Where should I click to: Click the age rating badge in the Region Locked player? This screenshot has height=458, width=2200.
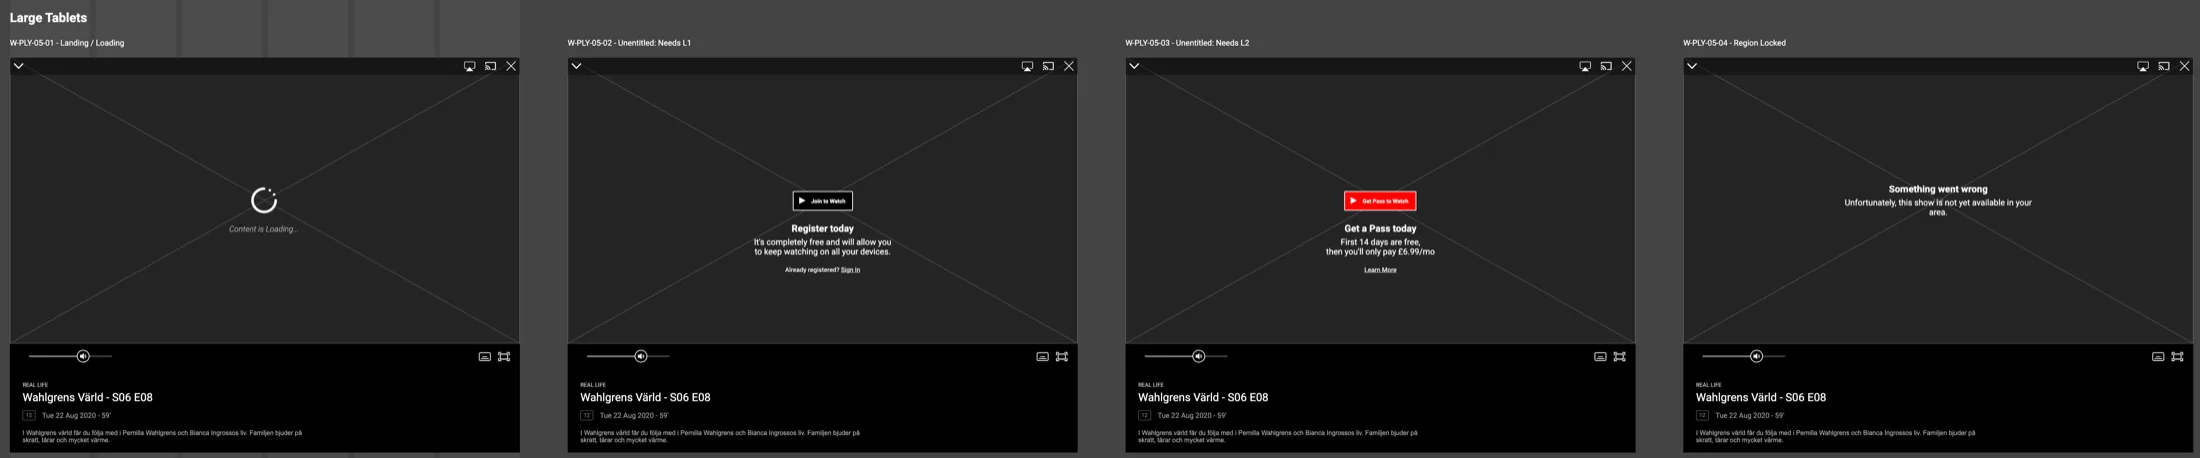1703,415
